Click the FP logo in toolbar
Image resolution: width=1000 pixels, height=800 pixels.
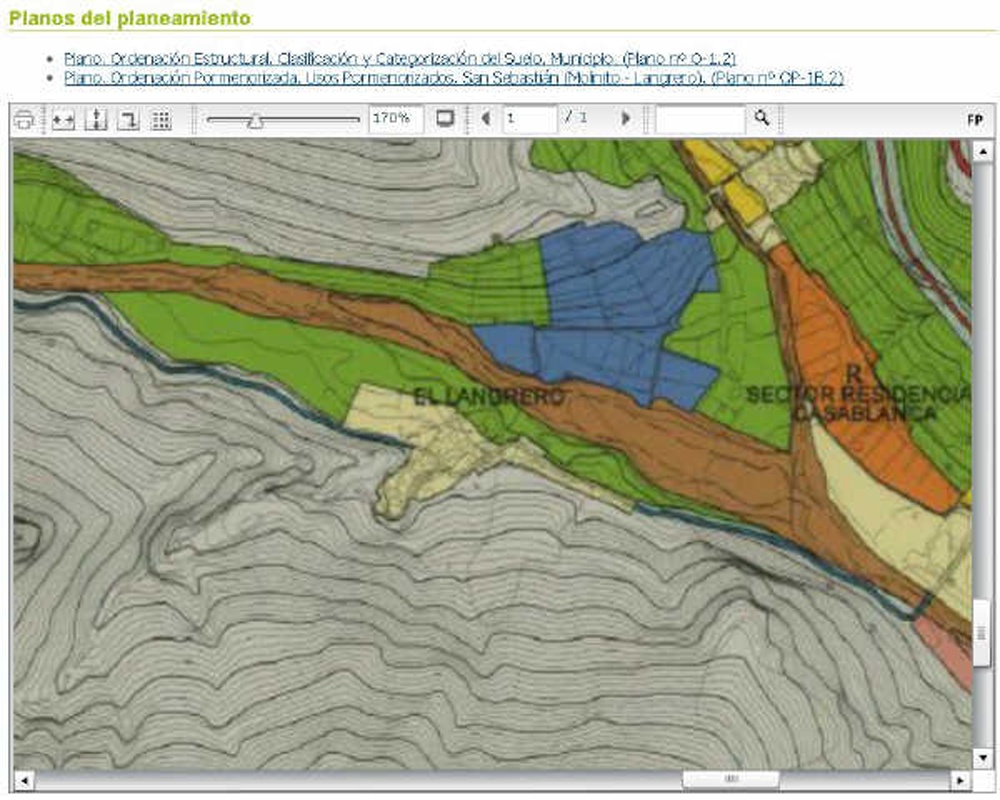pos(974,119)
